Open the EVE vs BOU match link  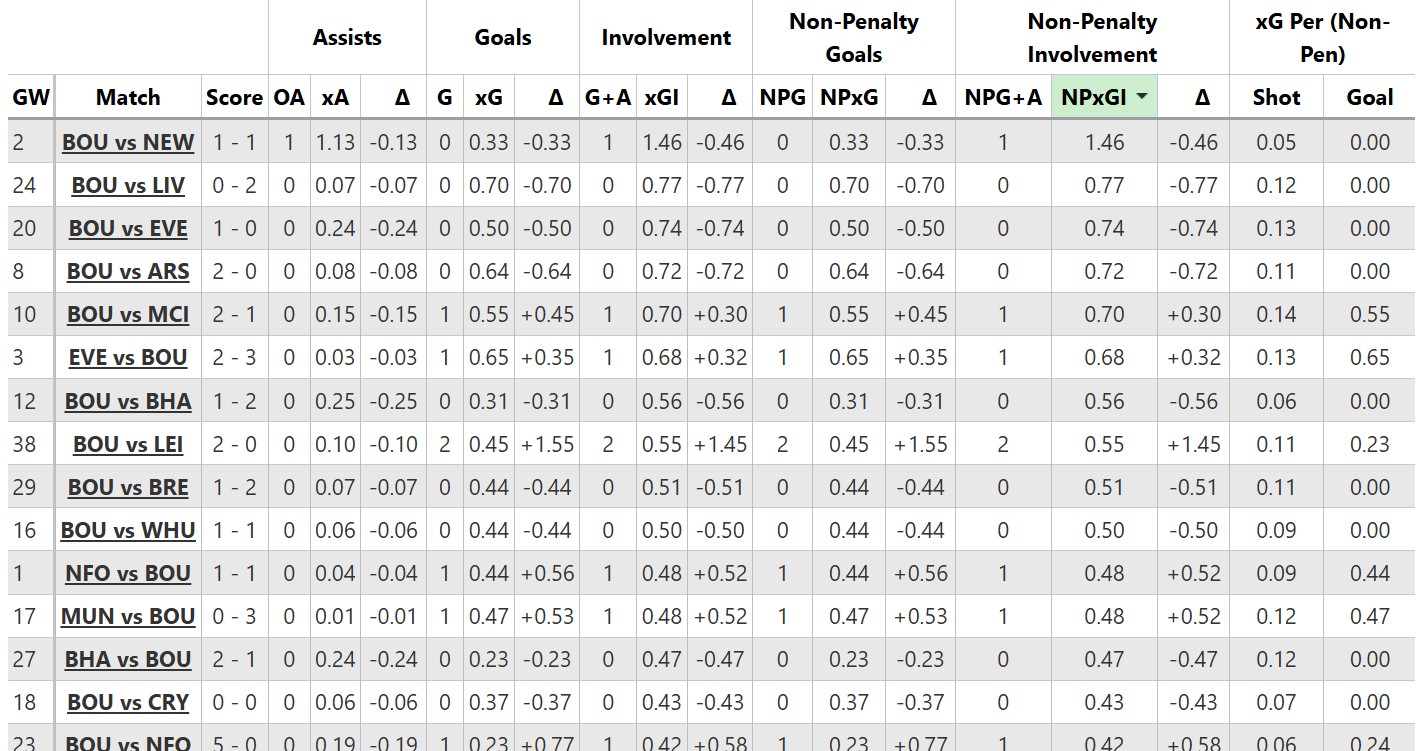click(x=128, y=357)
